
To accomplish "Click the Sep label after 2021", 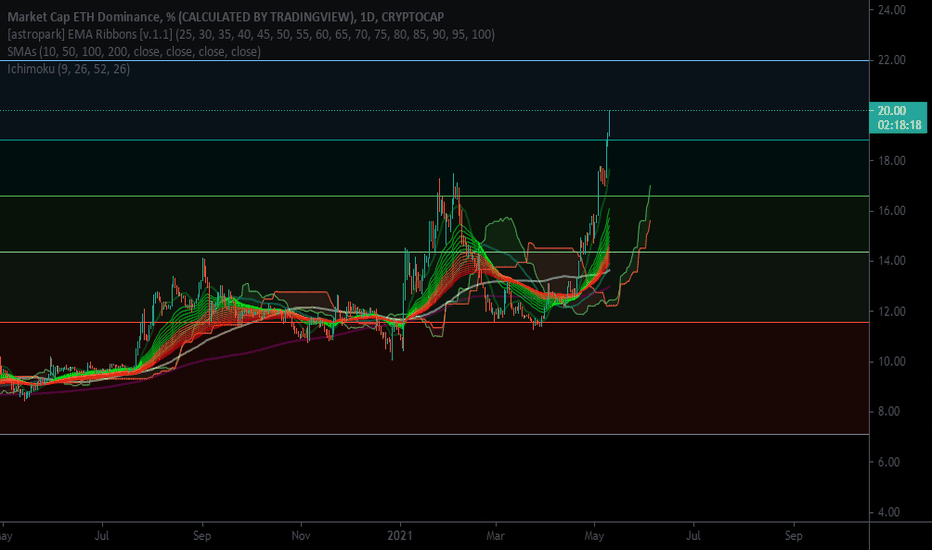I will tap(794, 536).
